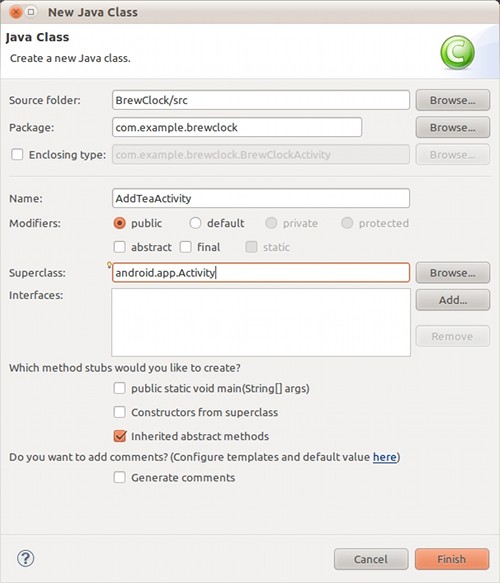Click into the Name text field

click(x=261, y=198)
